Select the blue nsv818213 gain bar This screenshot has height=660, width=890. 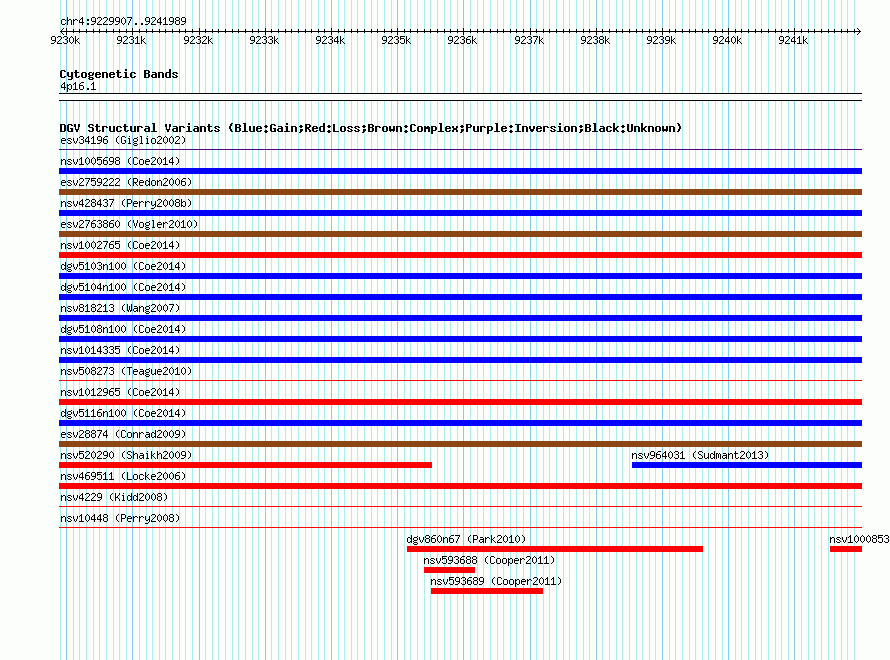click(x=460, y=318)
